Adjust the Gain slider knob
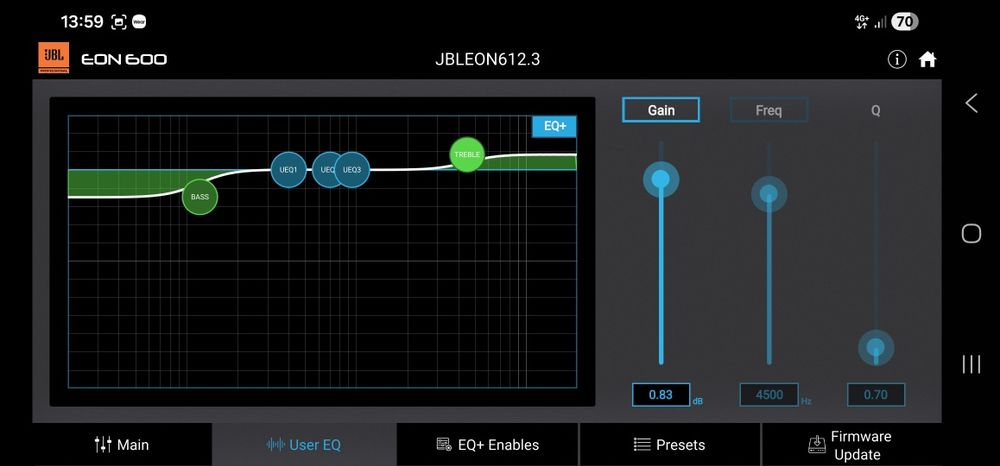This screenshot has height=466, width=1000. 661,178
